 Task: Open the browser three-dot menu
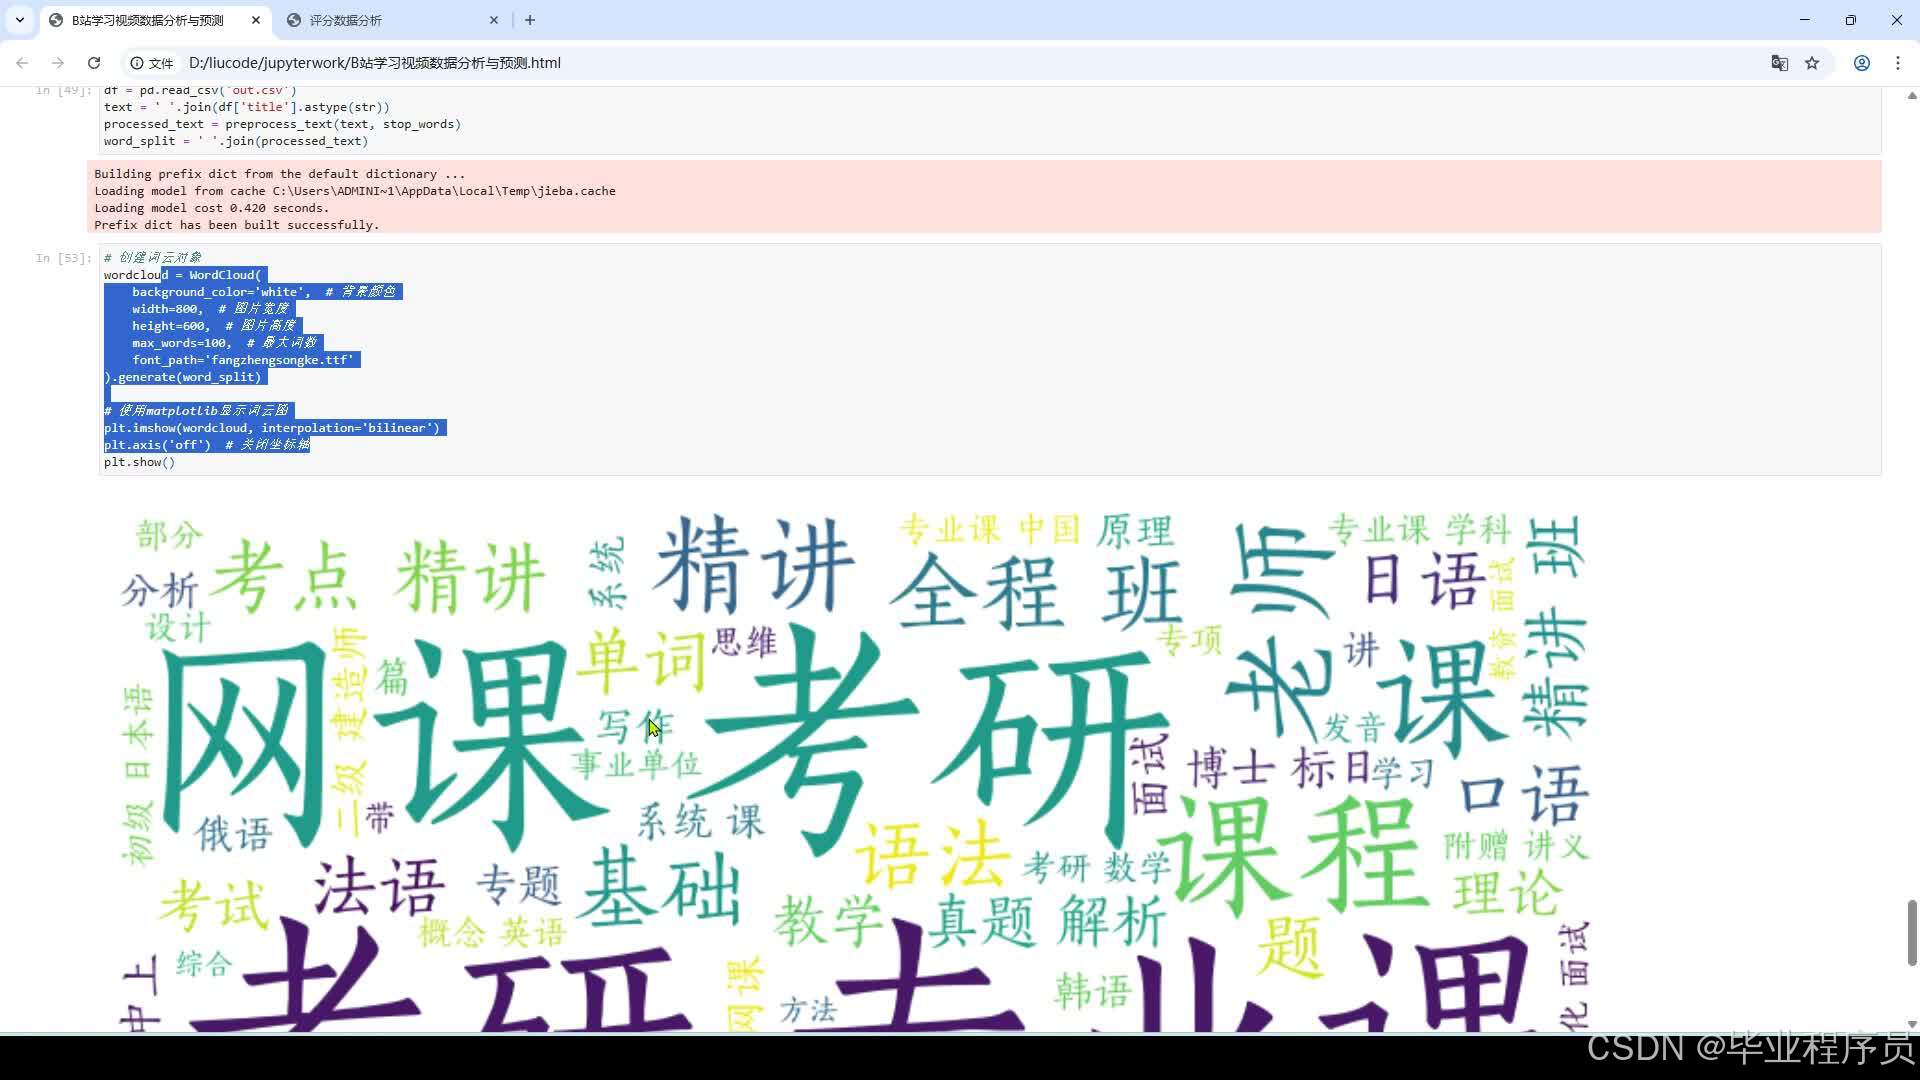tap(1898, 63)
